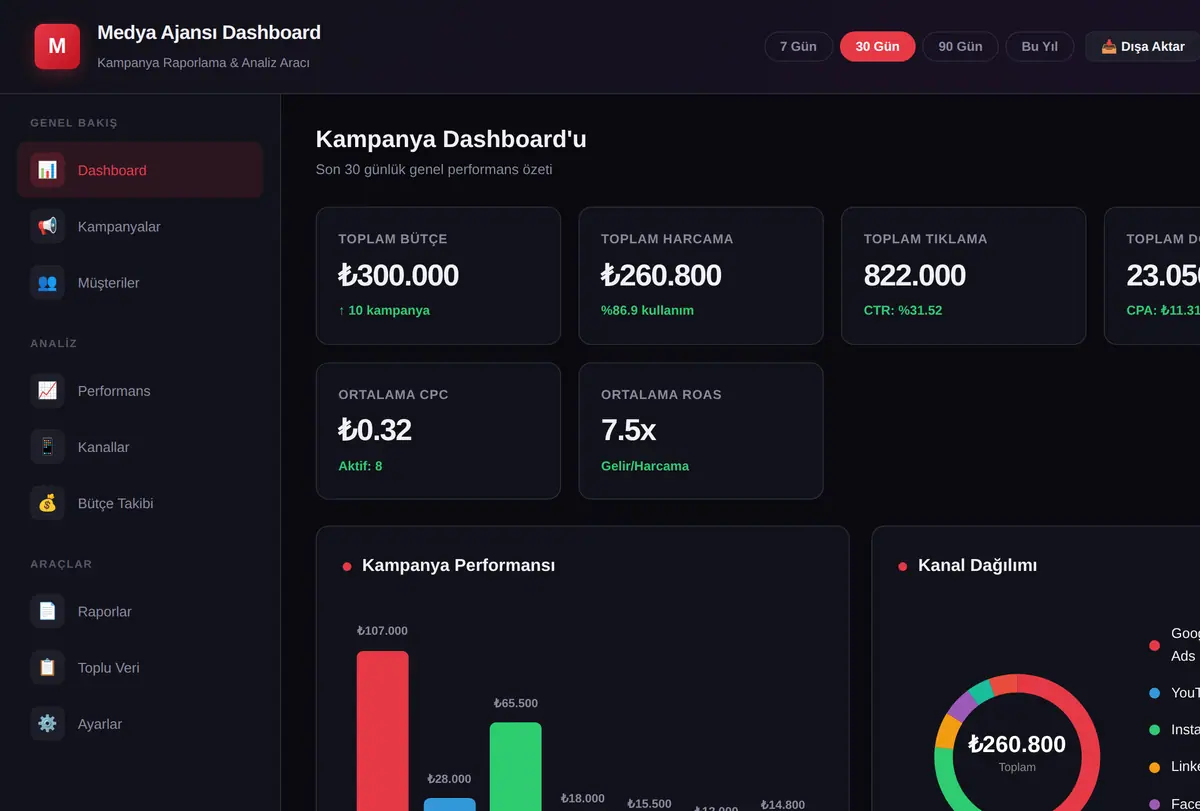Click the Bütçe Takibi money bag icon
The width and height of the screenshot is (1200, 811).
click(47, 503)
